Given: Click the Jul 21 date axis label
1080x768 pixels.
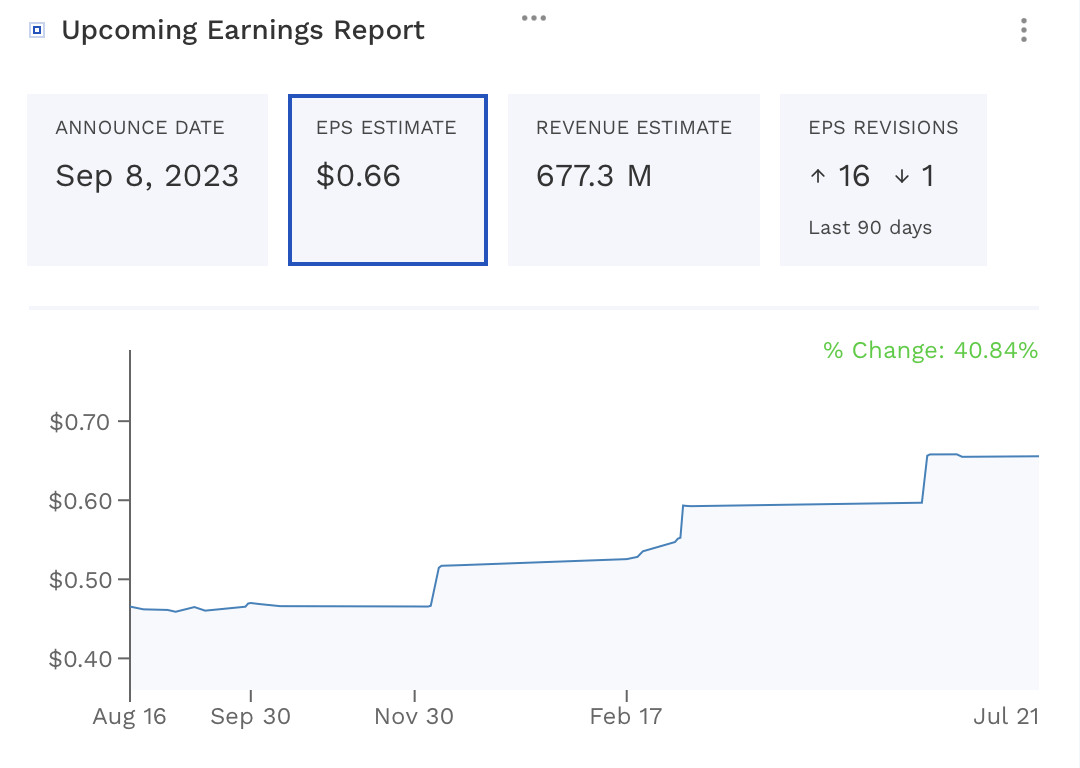Looking at the screenshot, I should [x=1007, y=717].
